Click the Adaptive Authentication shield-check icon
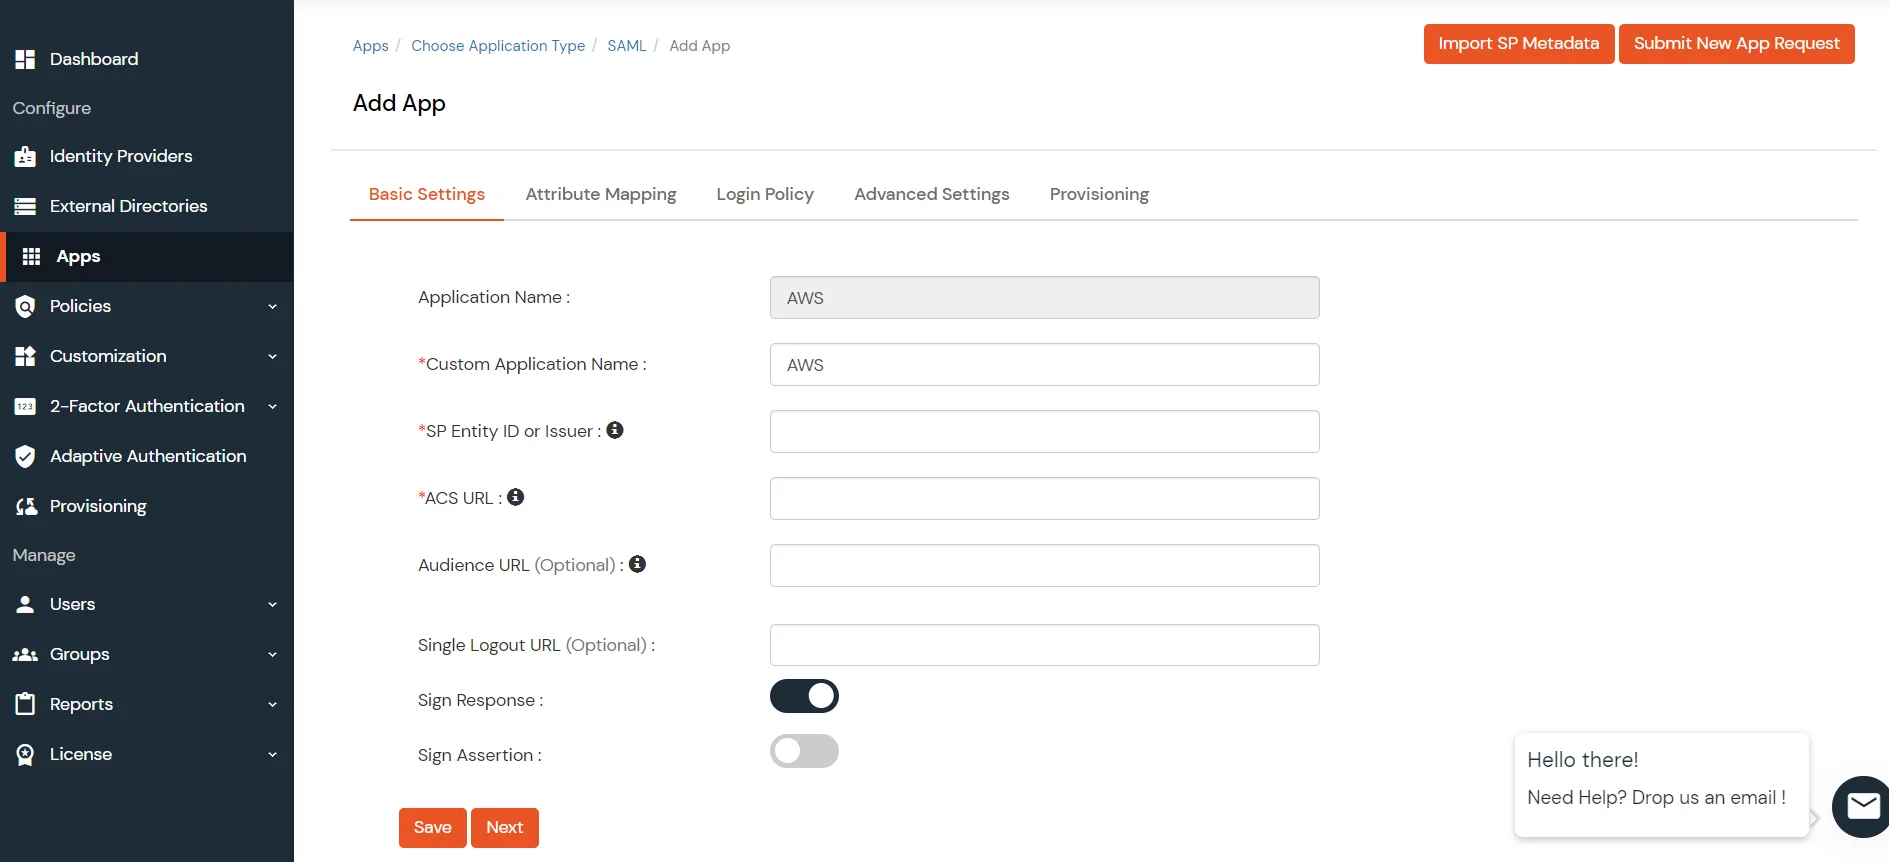 pos(25,456)
